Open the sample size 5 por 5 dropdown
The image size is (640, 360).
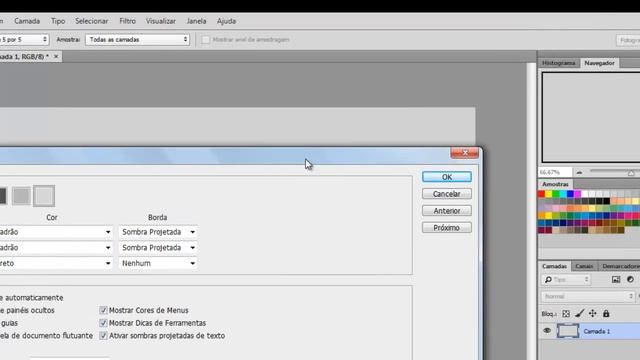click(24, 40)
